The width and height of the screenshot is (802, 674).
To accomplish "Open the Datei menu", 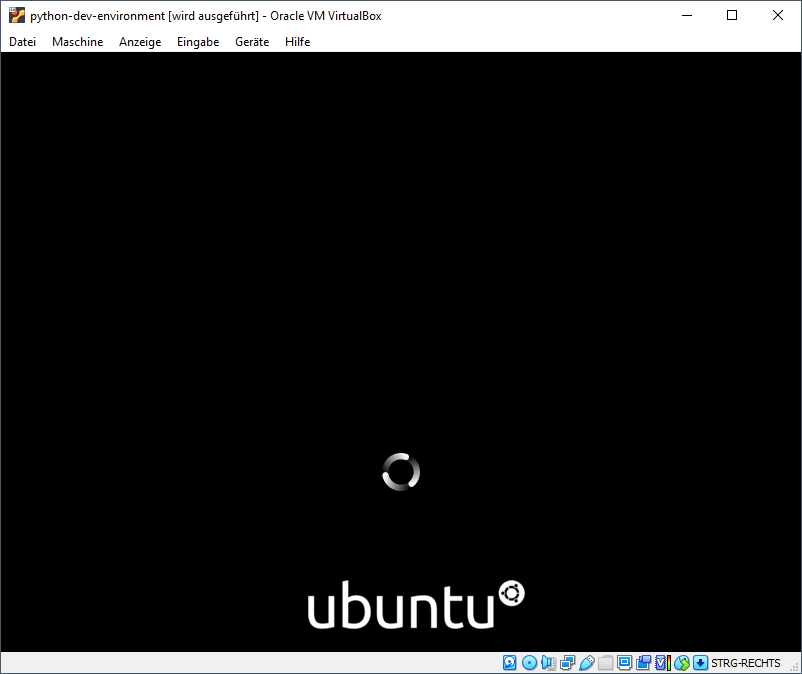I will [x=22, y=41].
